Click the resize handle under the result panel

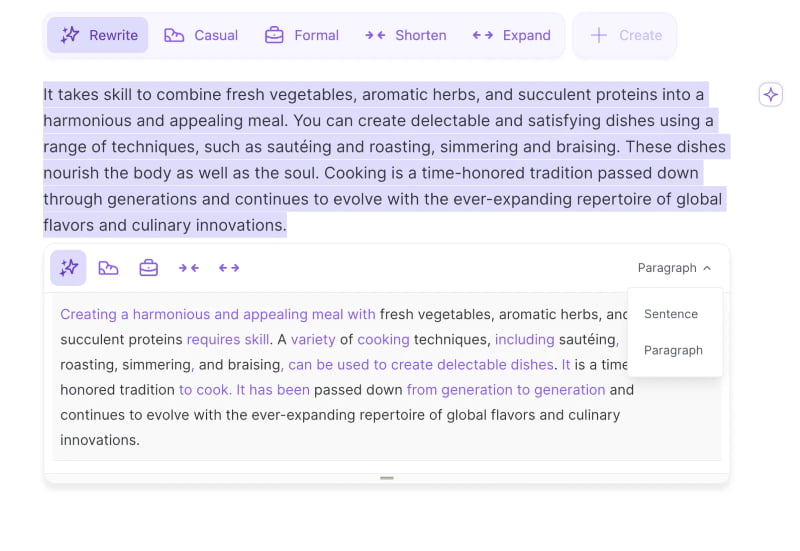coord(387,478)
